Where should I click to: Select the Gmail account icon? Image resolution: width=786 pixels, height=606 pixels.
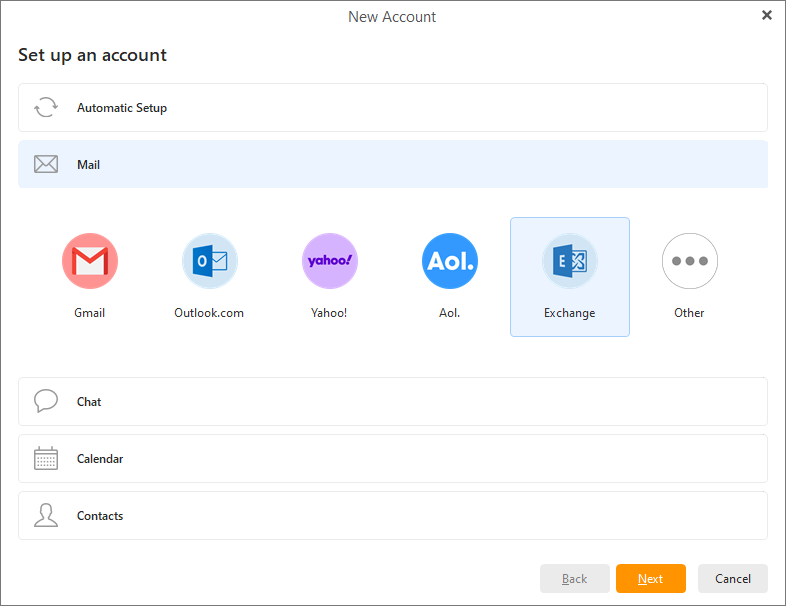[x=90, y=261]
